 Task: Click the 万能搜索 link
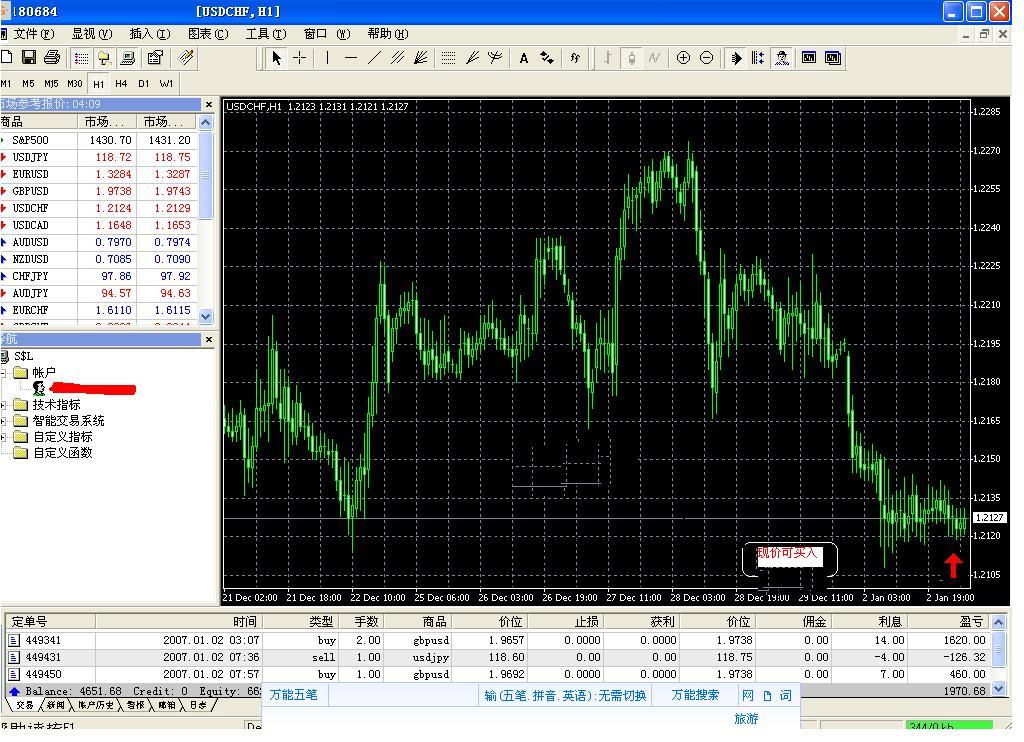[x=695, y=695]
